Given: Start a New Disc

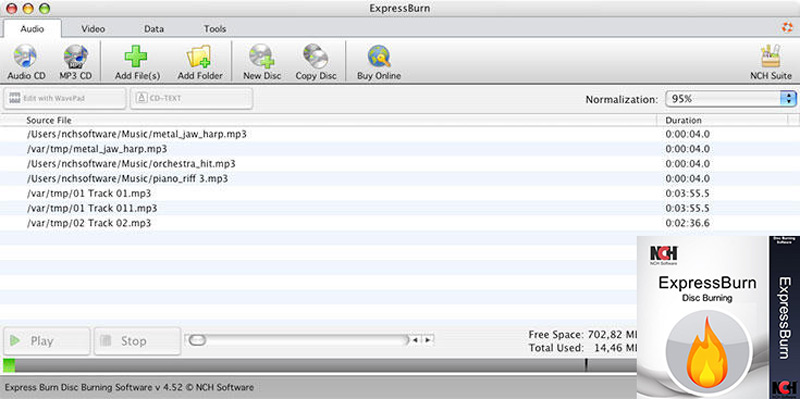Looking at the screenshot, I should (262, 62).
